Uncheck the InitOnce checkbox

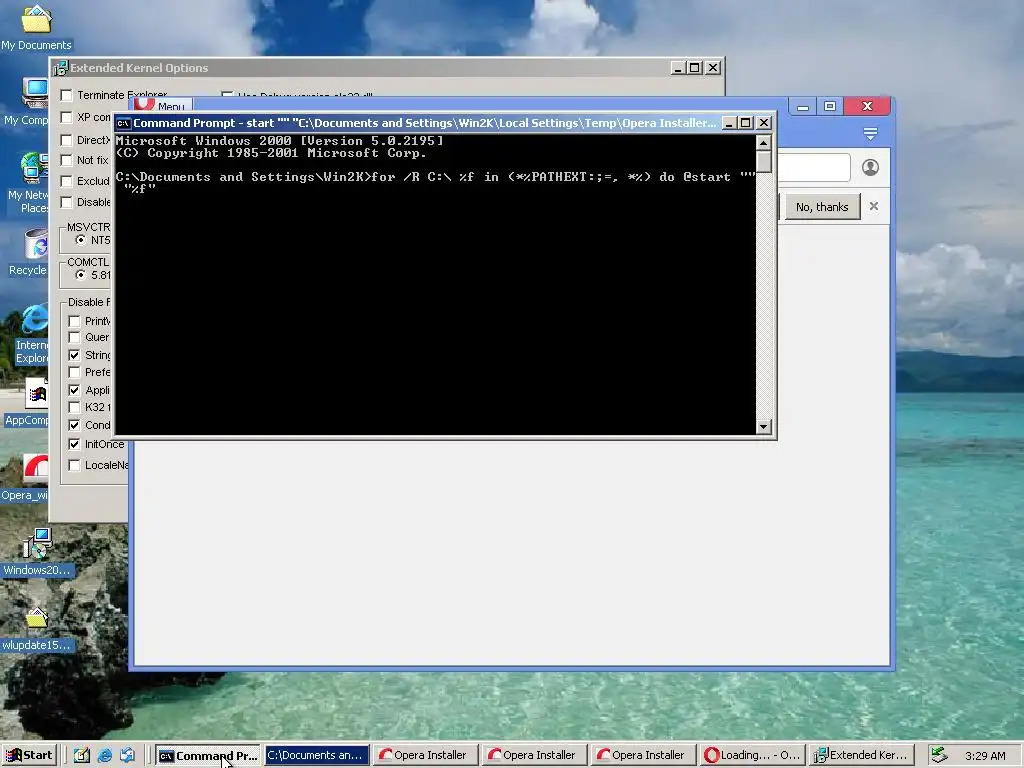pyautogui.click(x=74, y=444)
